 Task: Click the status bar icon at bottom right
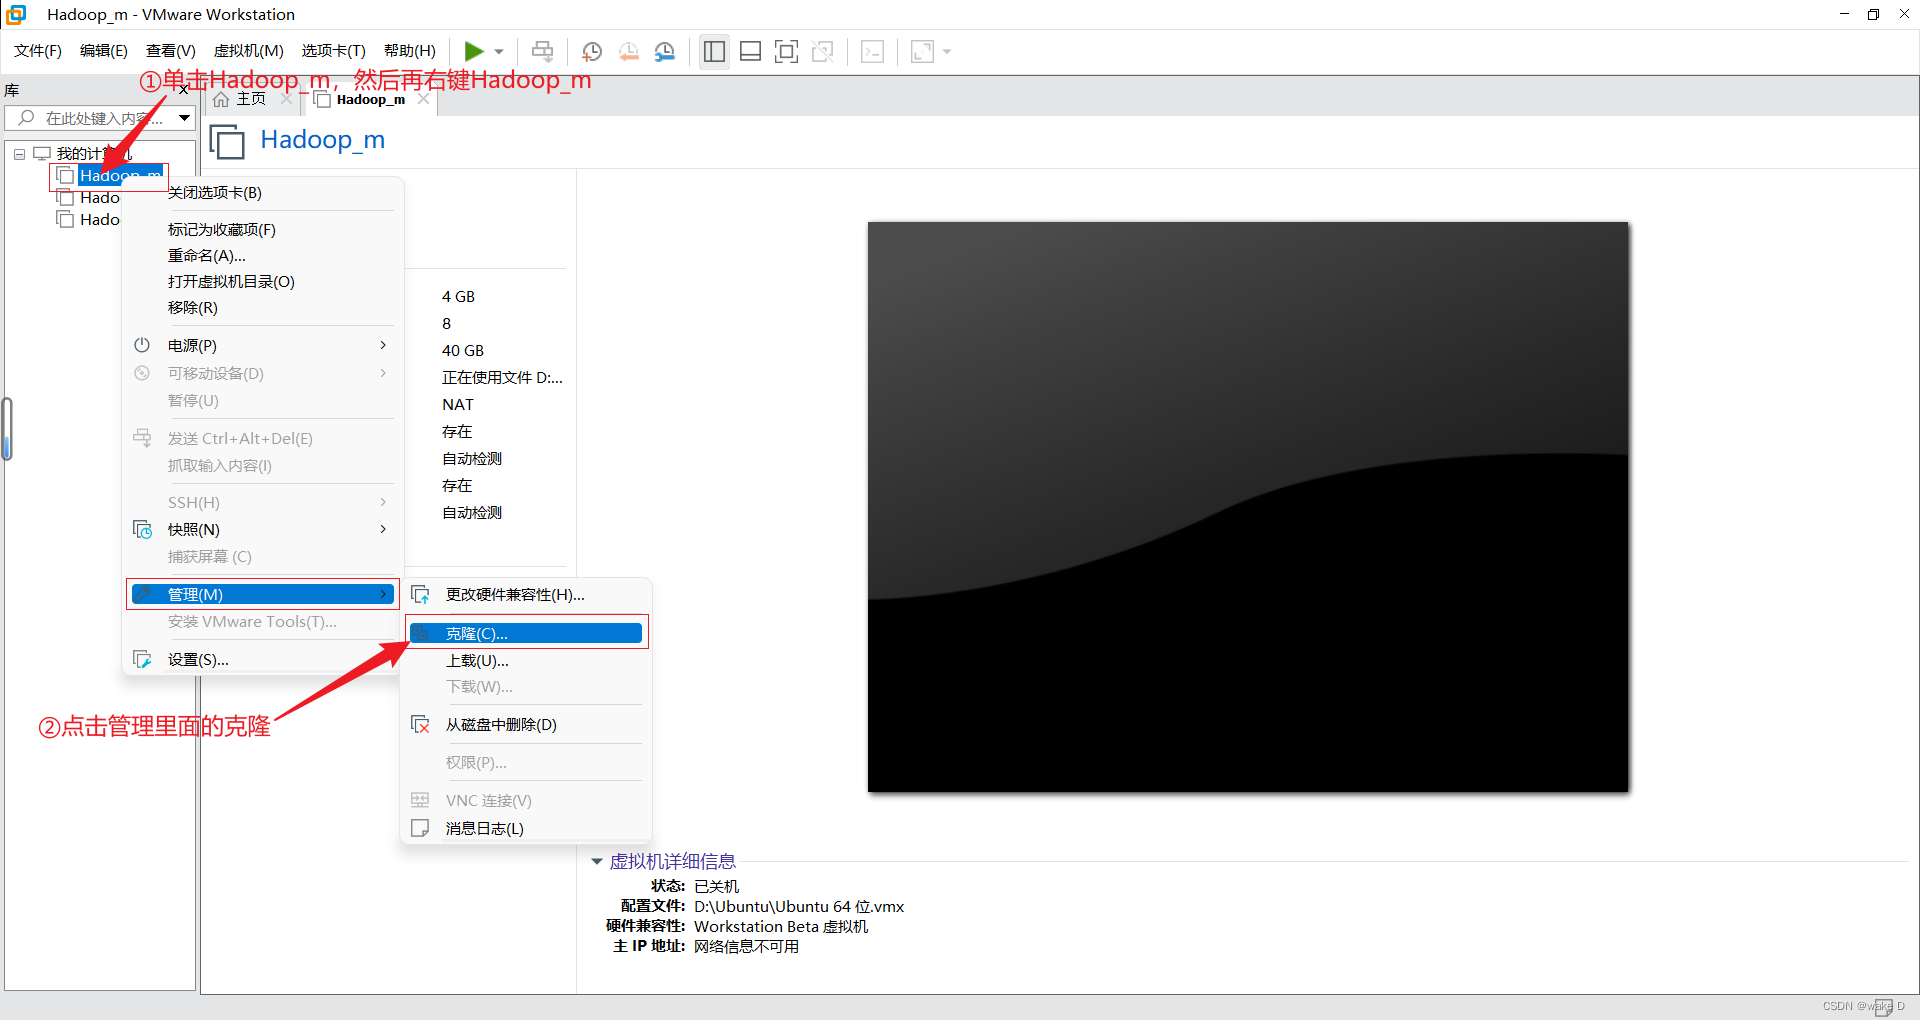(1884, 1007)
